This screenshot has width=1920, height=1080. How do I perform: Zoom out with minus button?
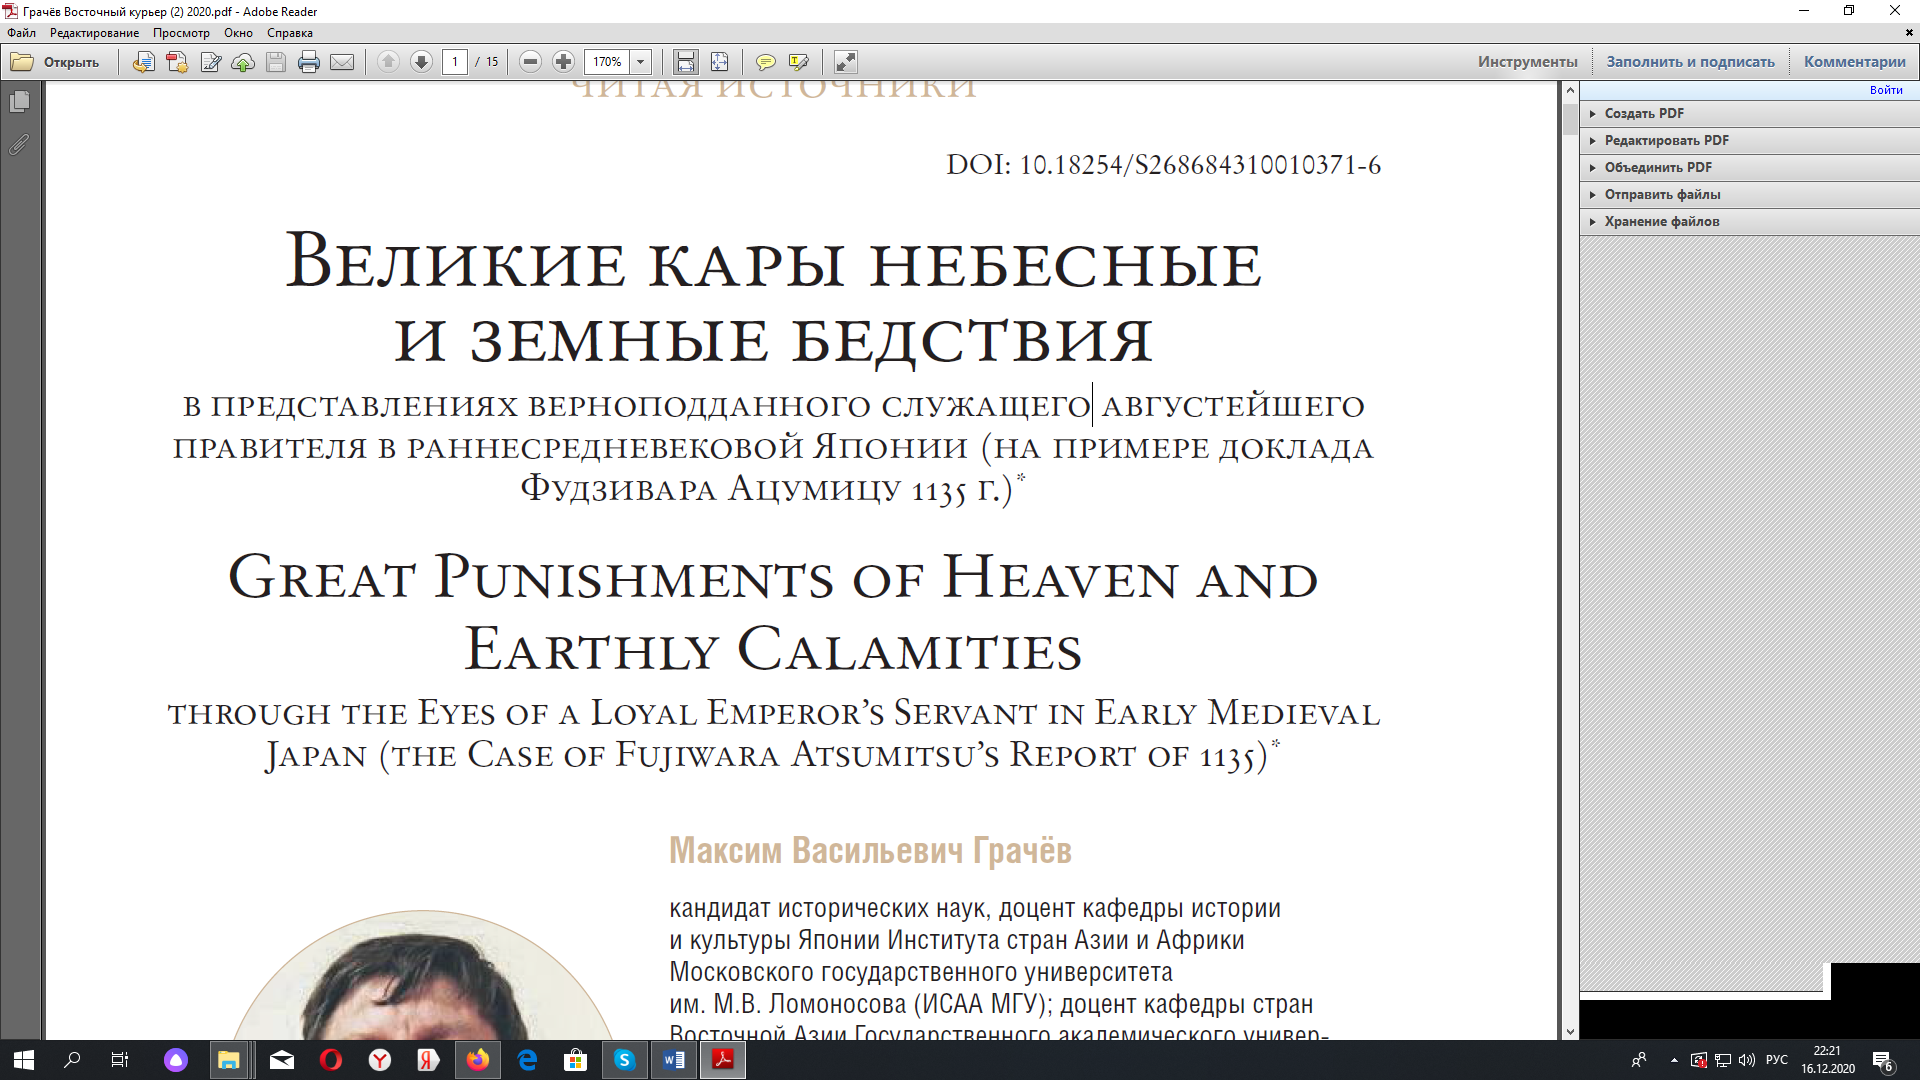531,62
